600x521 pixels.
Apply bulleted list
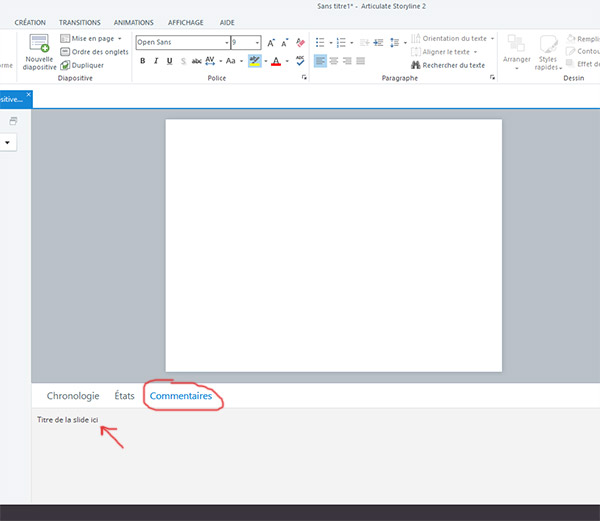coord(320,42)
